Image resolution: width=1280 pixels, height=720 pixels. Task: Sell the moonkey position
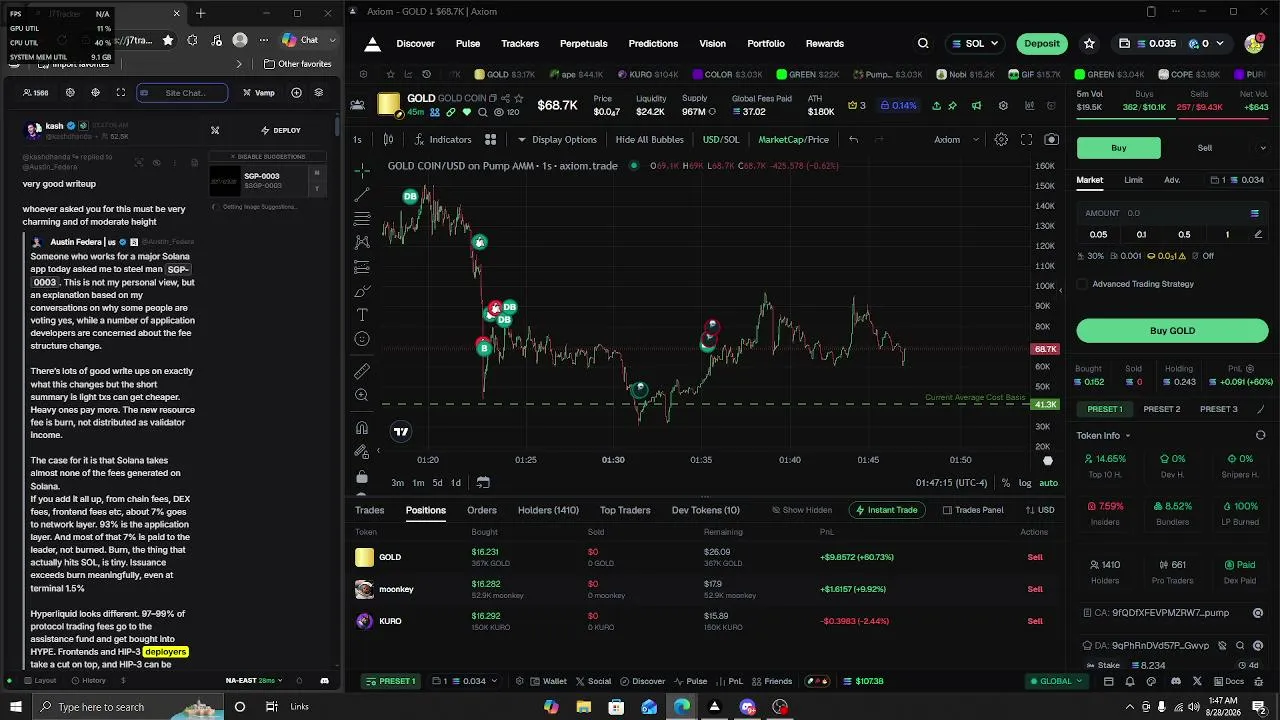[x=1035, y=589]
